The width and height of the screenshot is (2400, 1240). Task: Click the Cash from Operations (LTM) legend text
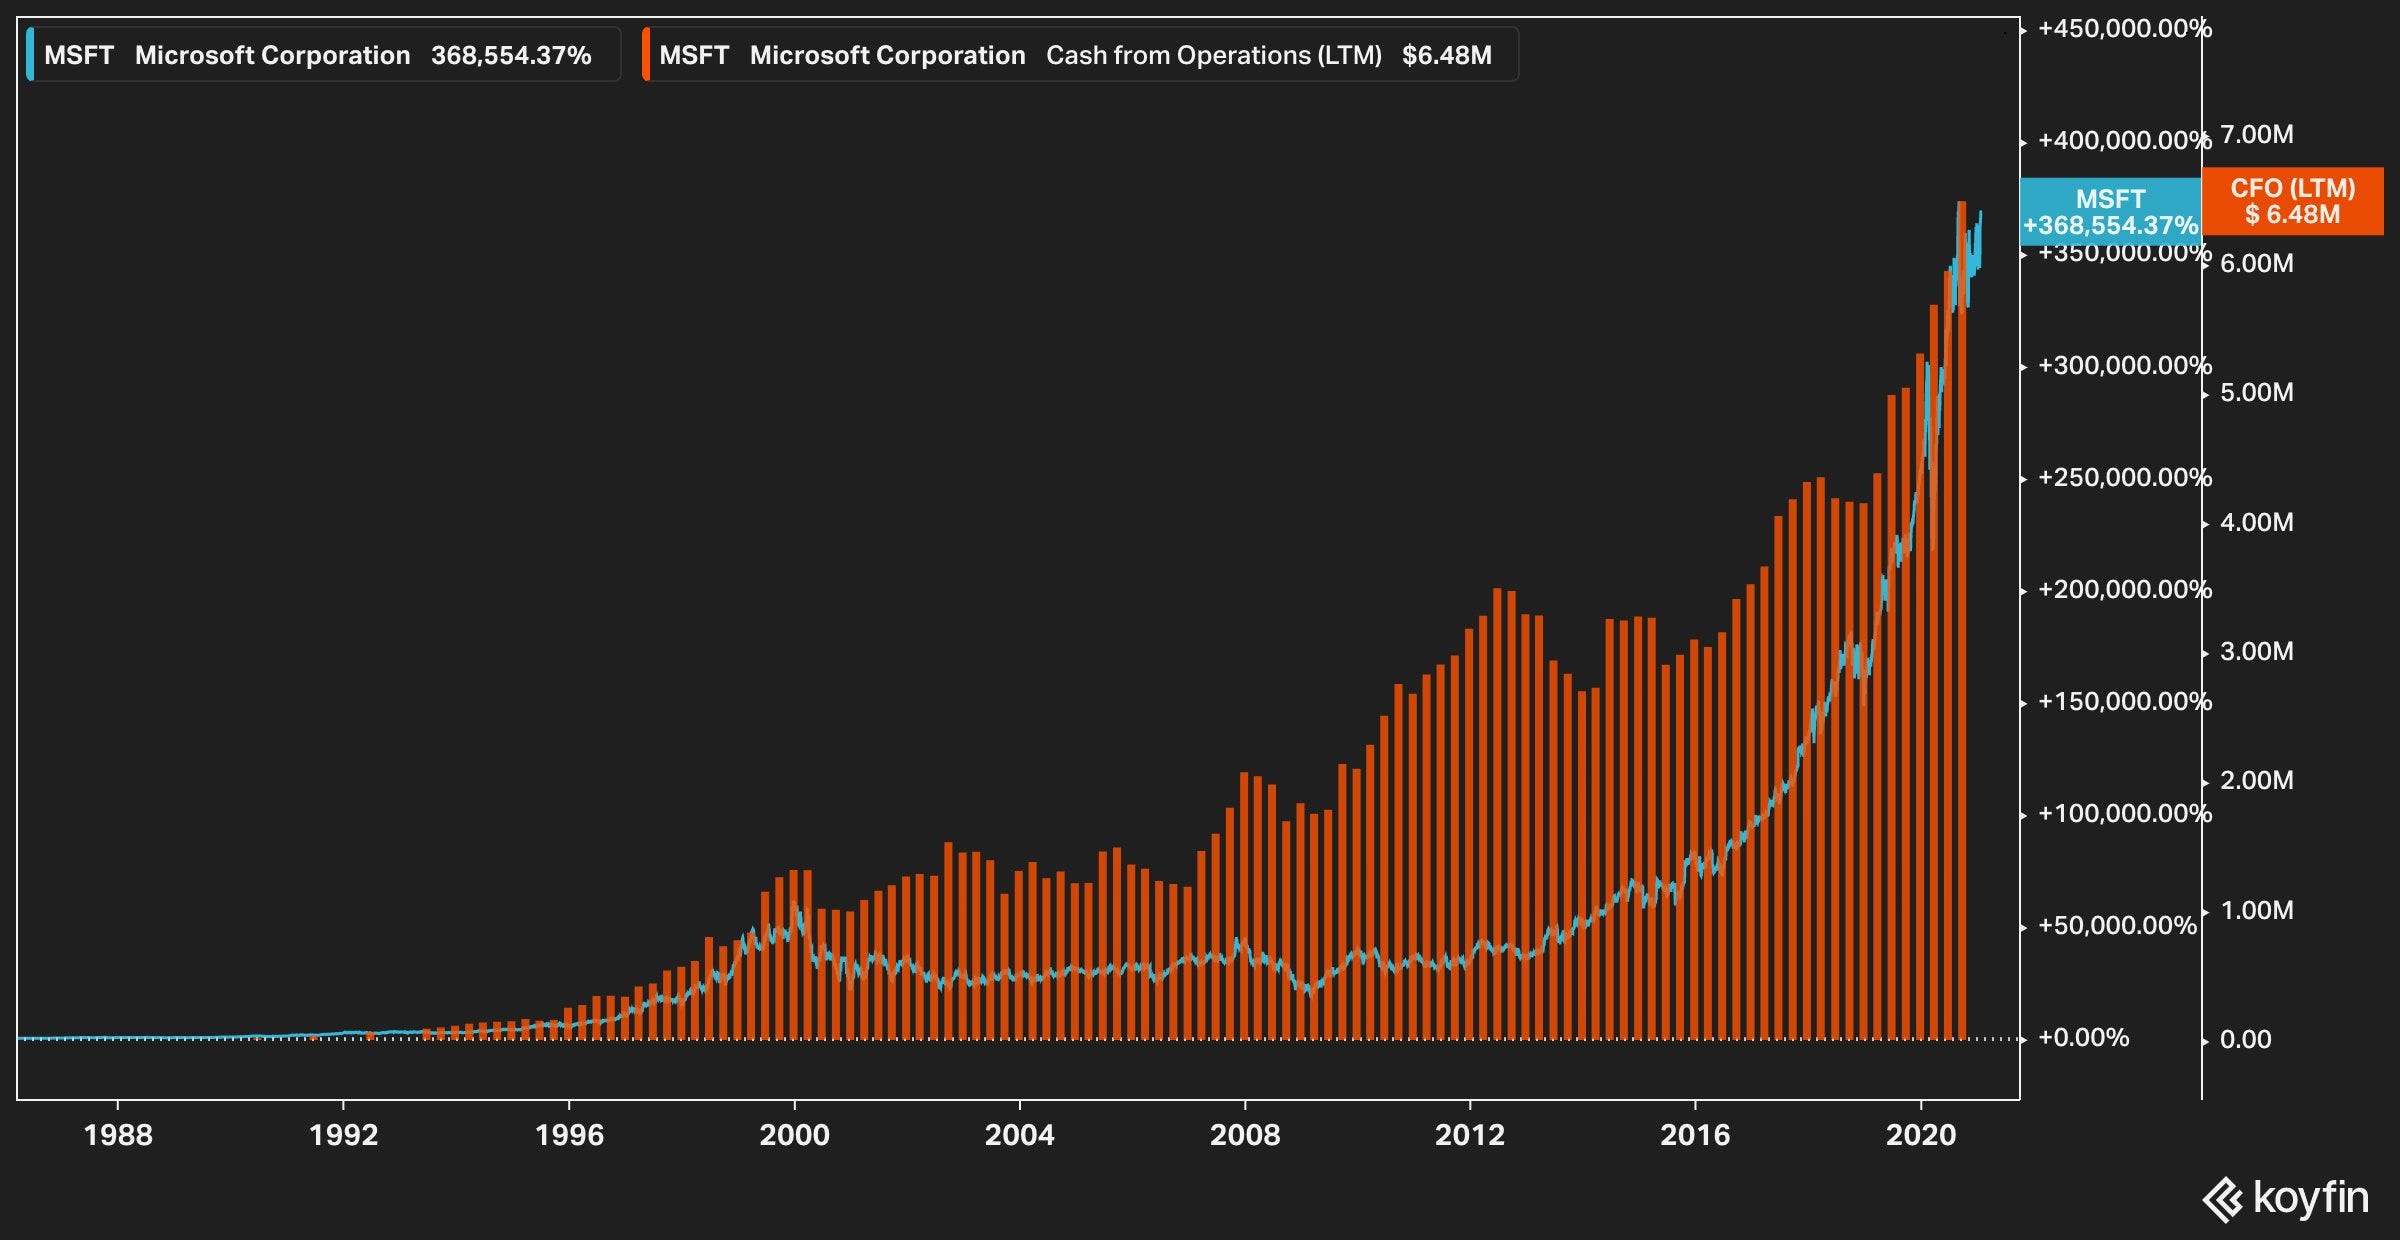tap(1214, 55)
